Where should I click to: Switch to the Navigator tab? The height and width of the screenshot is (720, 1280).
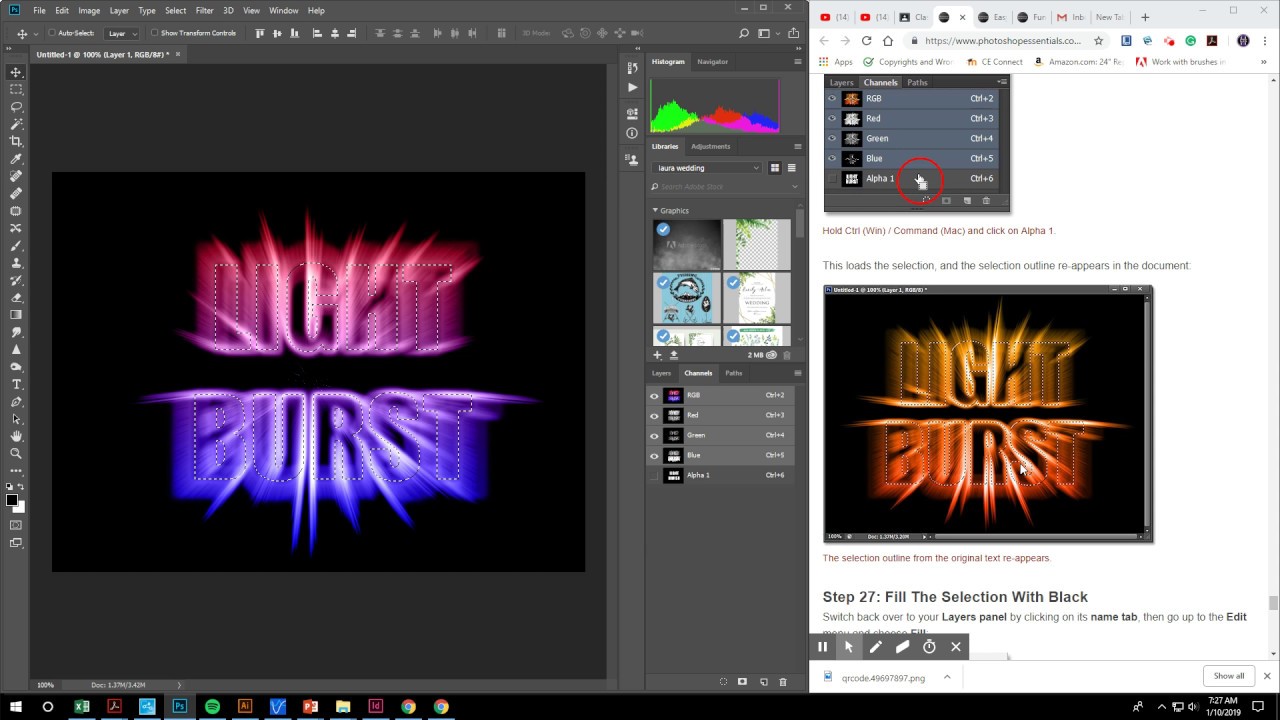712,62
